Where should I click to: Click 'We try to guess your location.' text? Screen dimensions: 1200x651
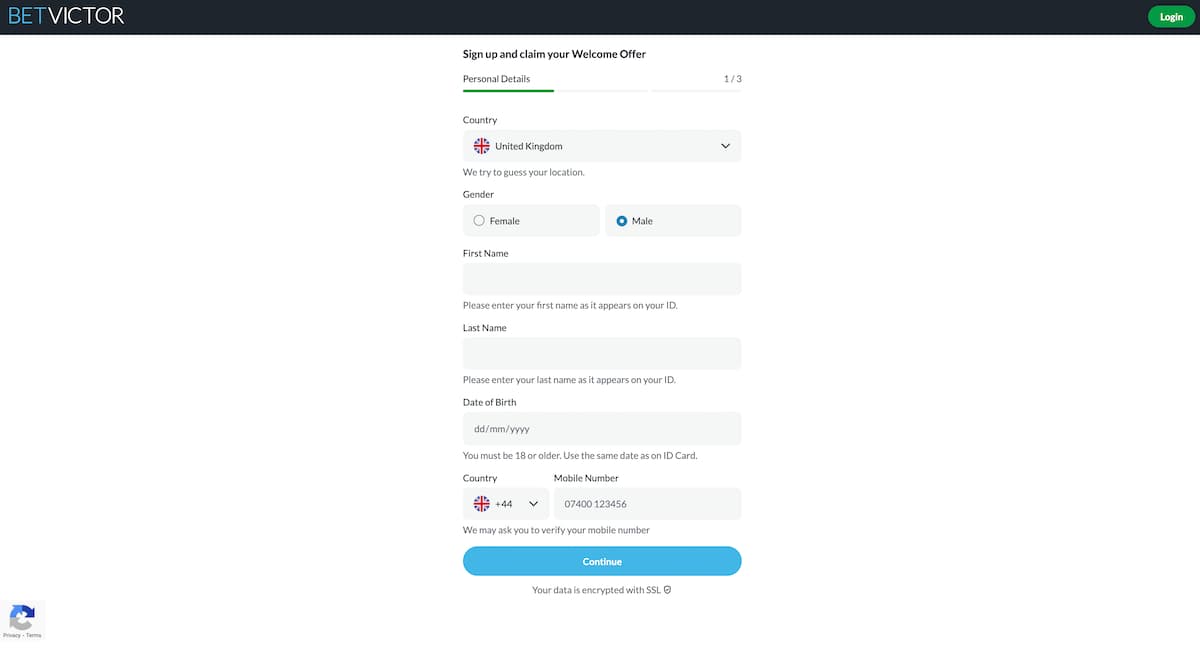523,172
